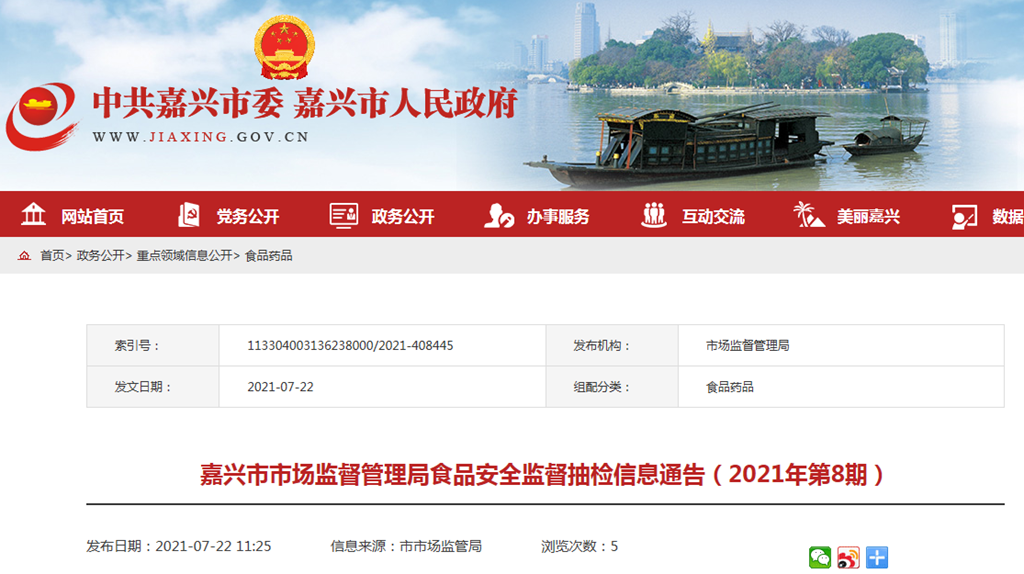Image resolution: width=1024 pixels, height=574 pixels.
Task: Click the palm tree icon beside 美丽嘉兴
Action: click(808, 214)
